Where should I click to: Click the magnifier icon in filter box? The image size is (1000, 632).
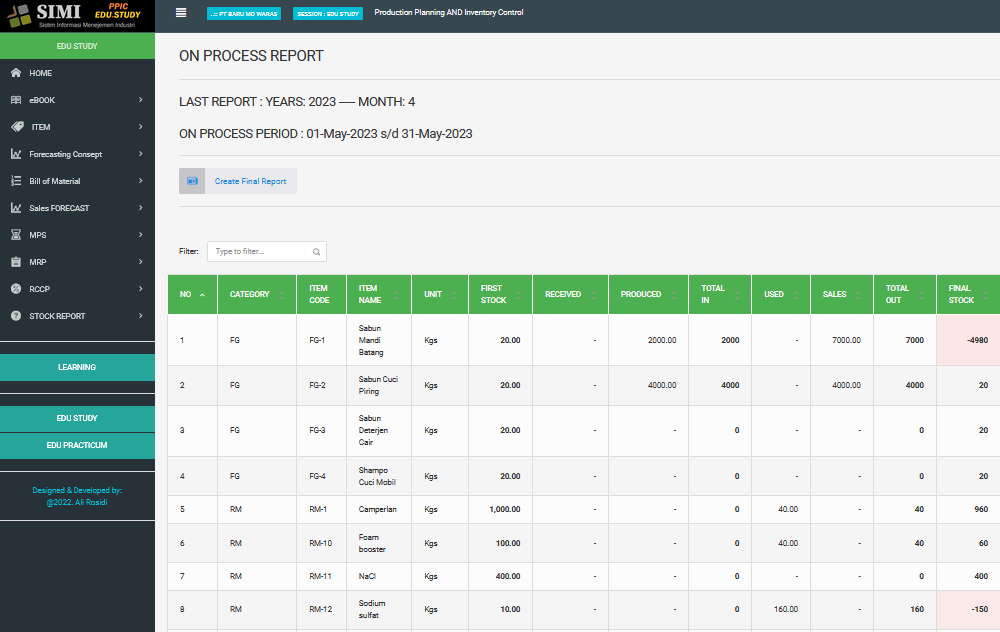point(316,253)
